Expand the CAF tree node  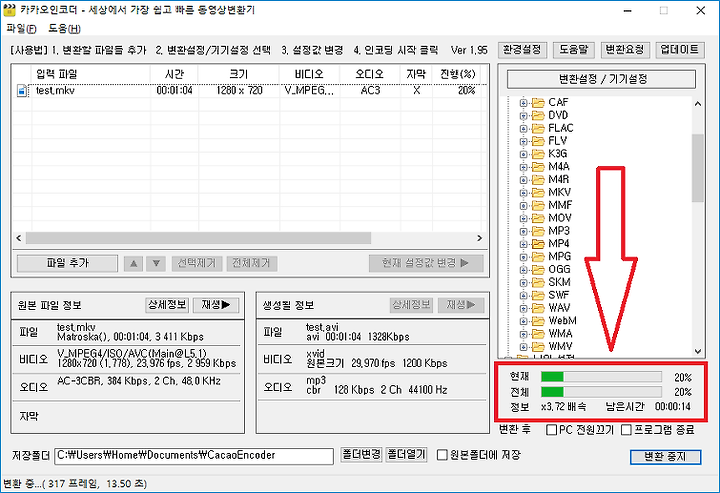(x=523, y=103)
